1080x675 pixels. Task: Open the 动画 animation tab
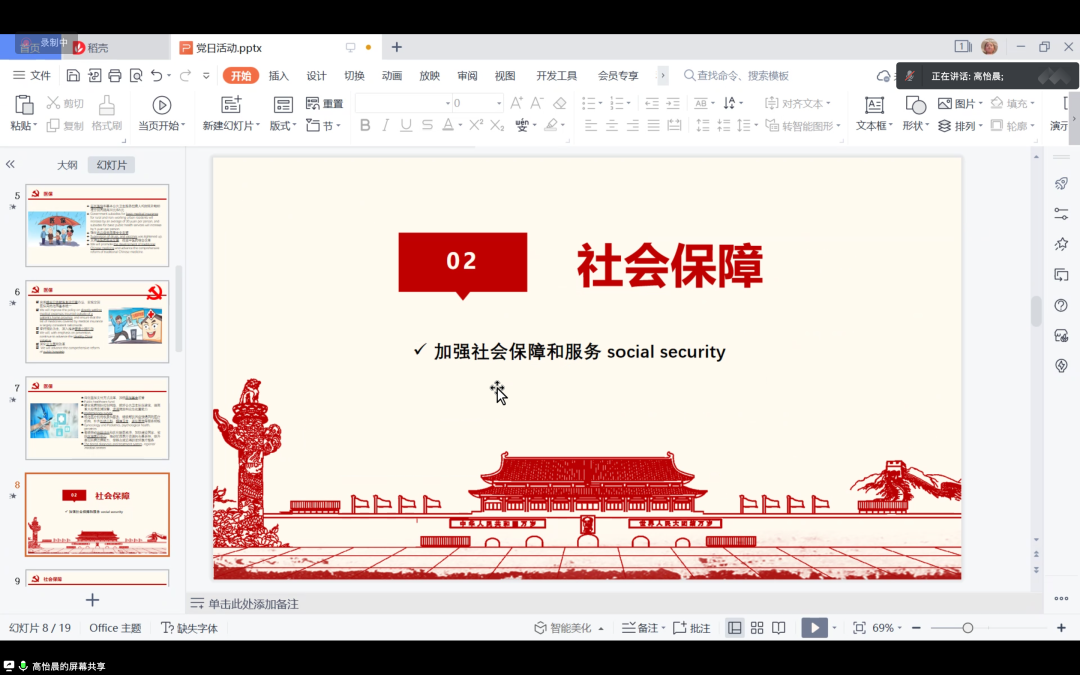coord(392,75)
